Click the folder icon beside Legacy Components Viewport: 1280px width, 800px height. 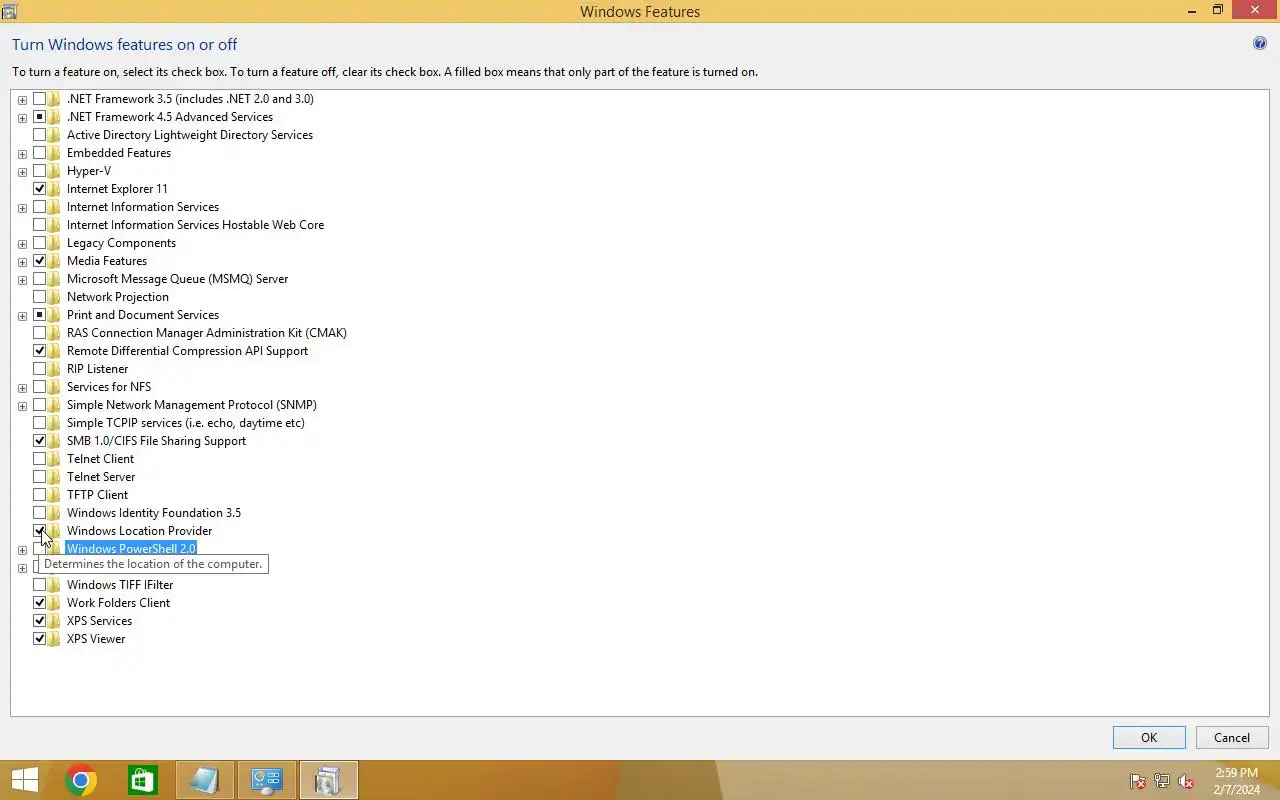pos(55,243)
